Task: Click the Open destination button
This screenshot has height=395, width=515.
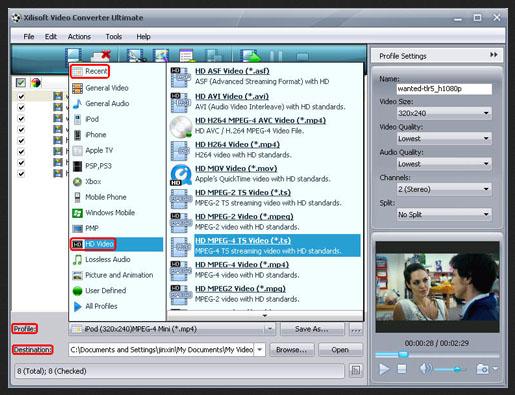Action: pyautogui.click(x=340, y=350)
